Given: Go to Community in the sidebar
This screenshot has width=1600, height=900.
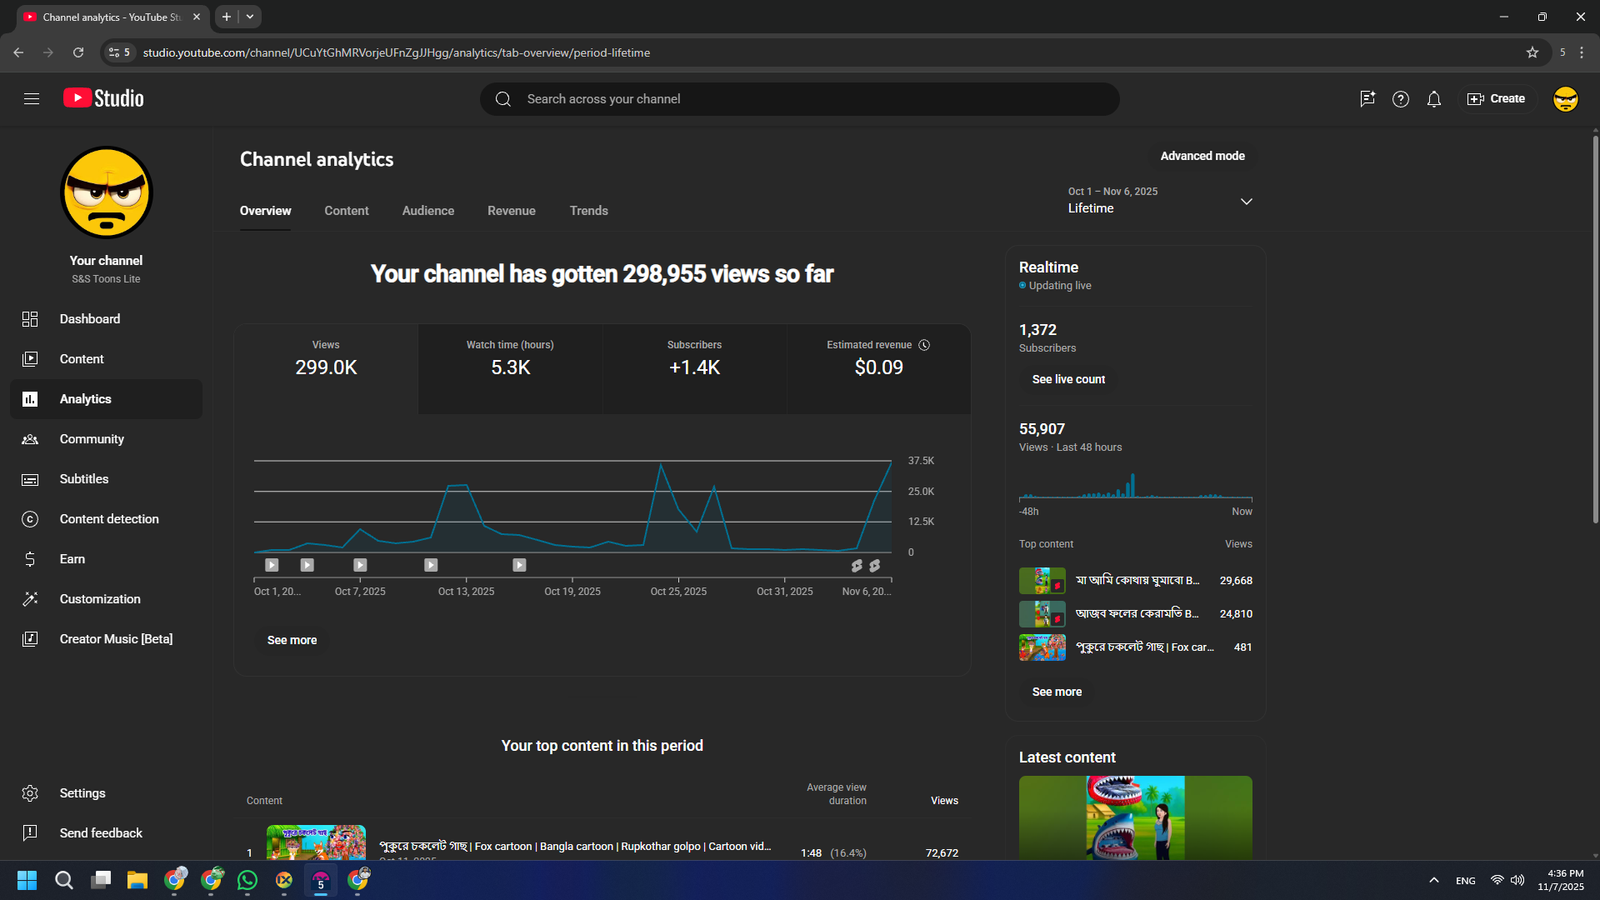Looking at the screenshot, I should point(106,439).
